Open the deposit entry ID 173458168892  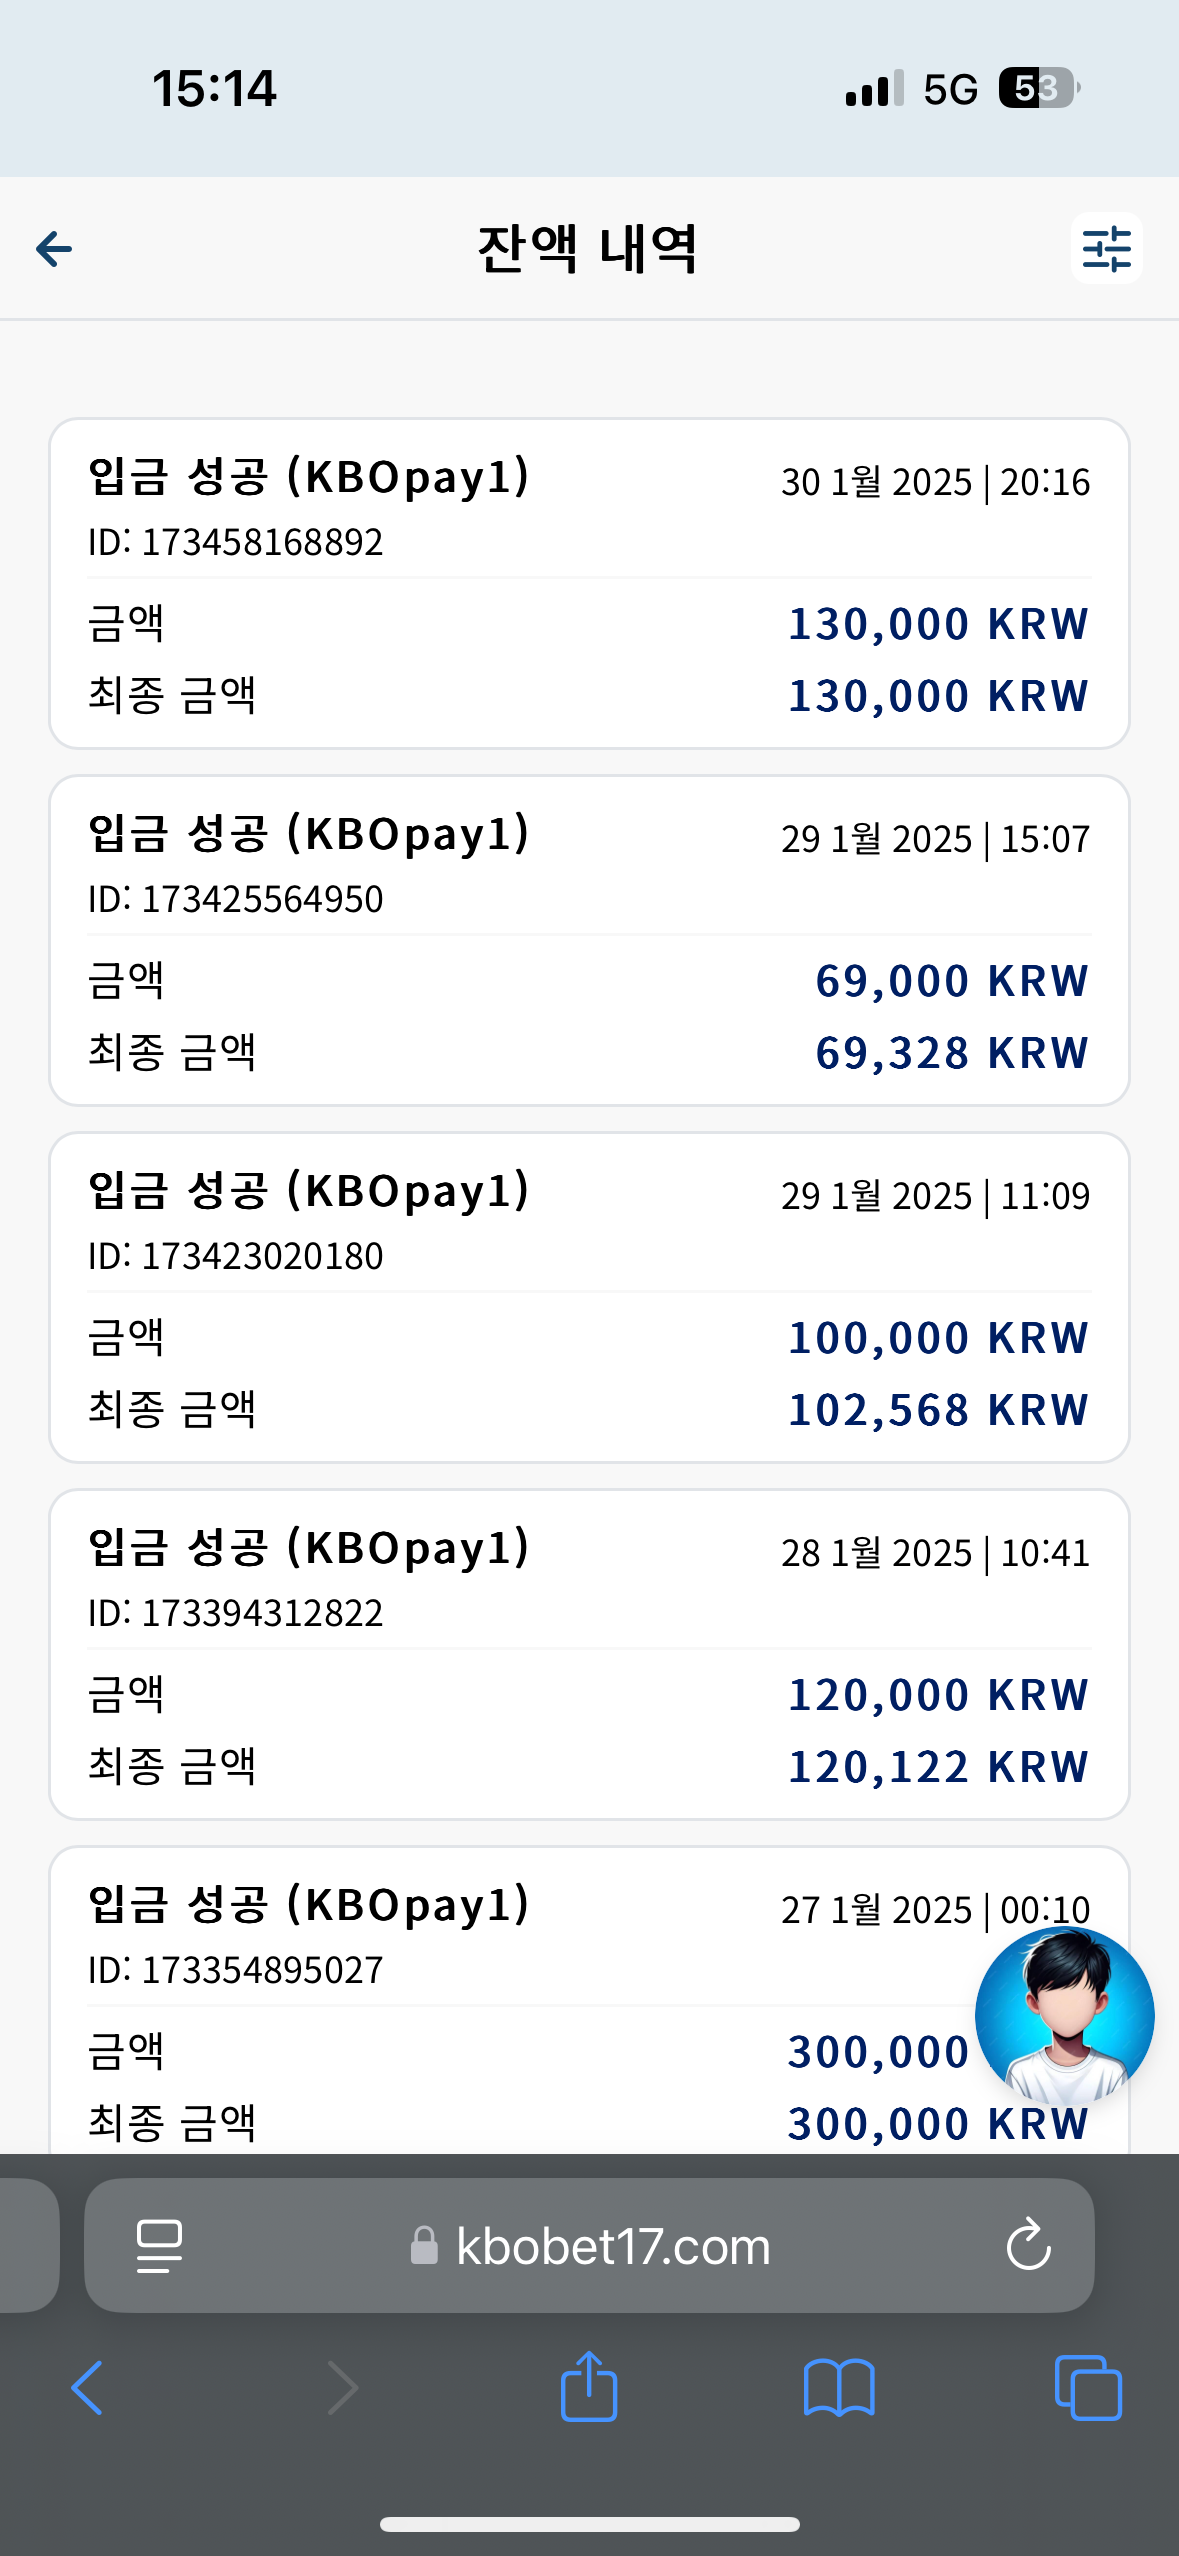589,584
